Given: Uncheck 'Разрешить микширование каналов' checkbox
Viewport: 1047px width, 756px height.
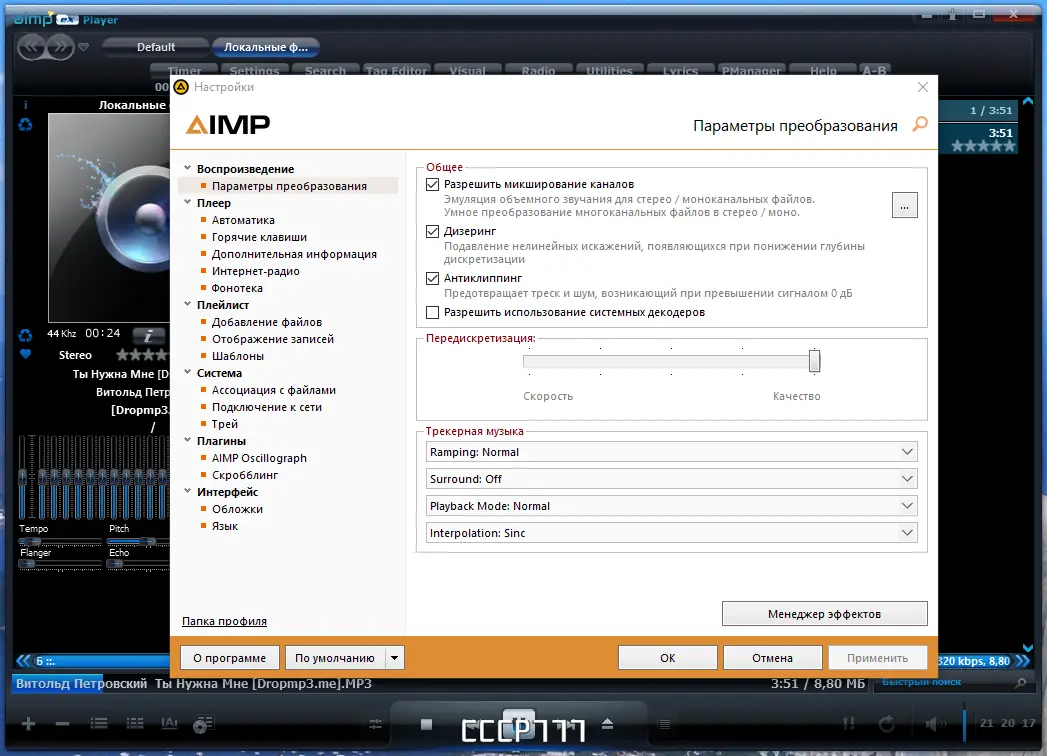Looking at the screenshot, I should coord(433,184).
